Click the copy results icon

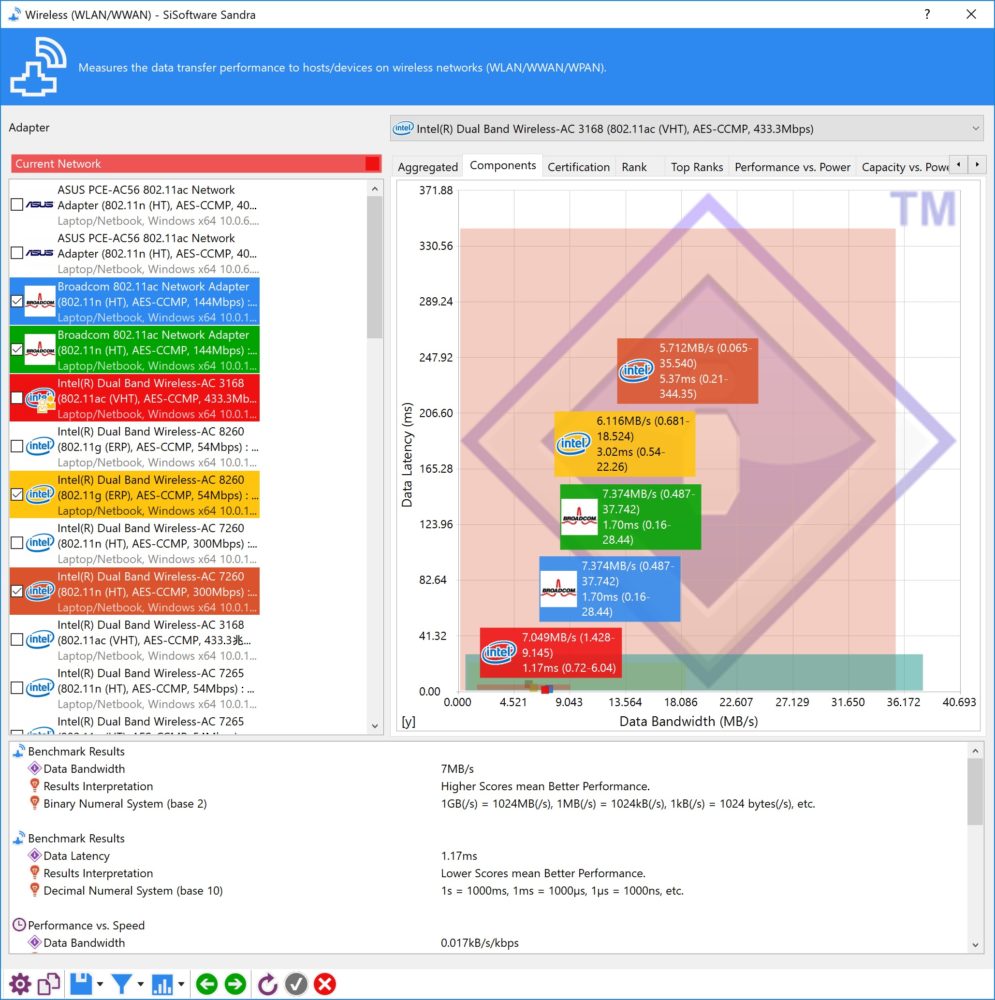[49, 984]
